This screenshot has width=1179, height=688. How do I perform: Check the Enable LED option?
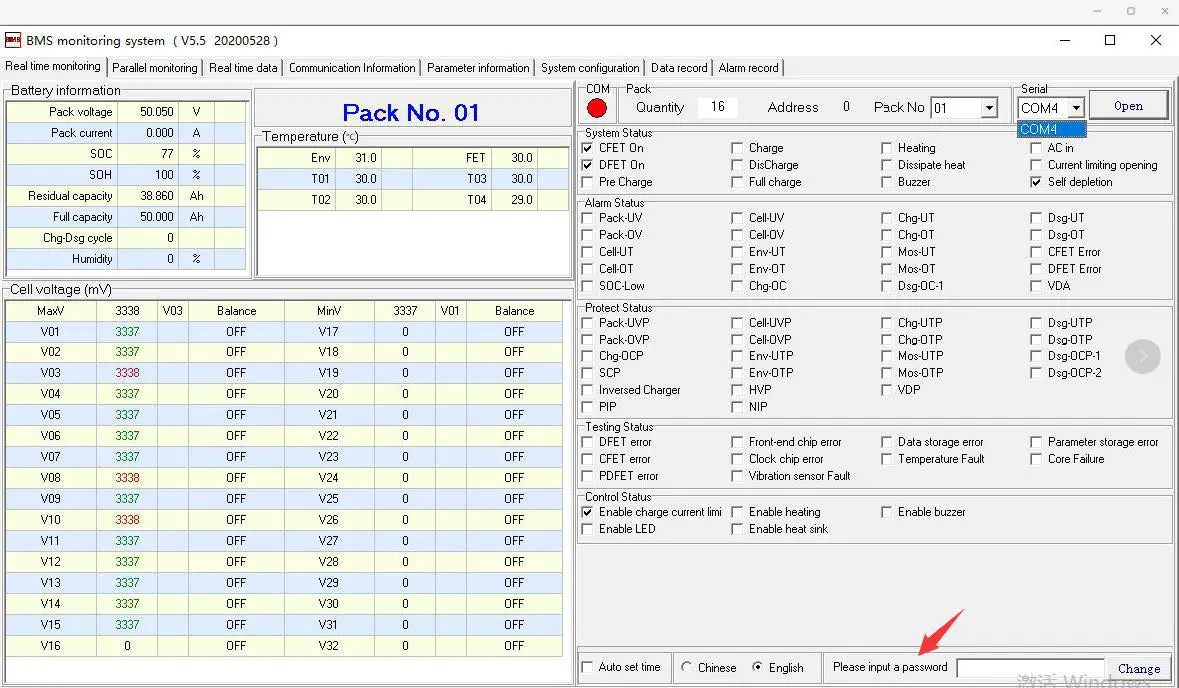tap(587, 529)
